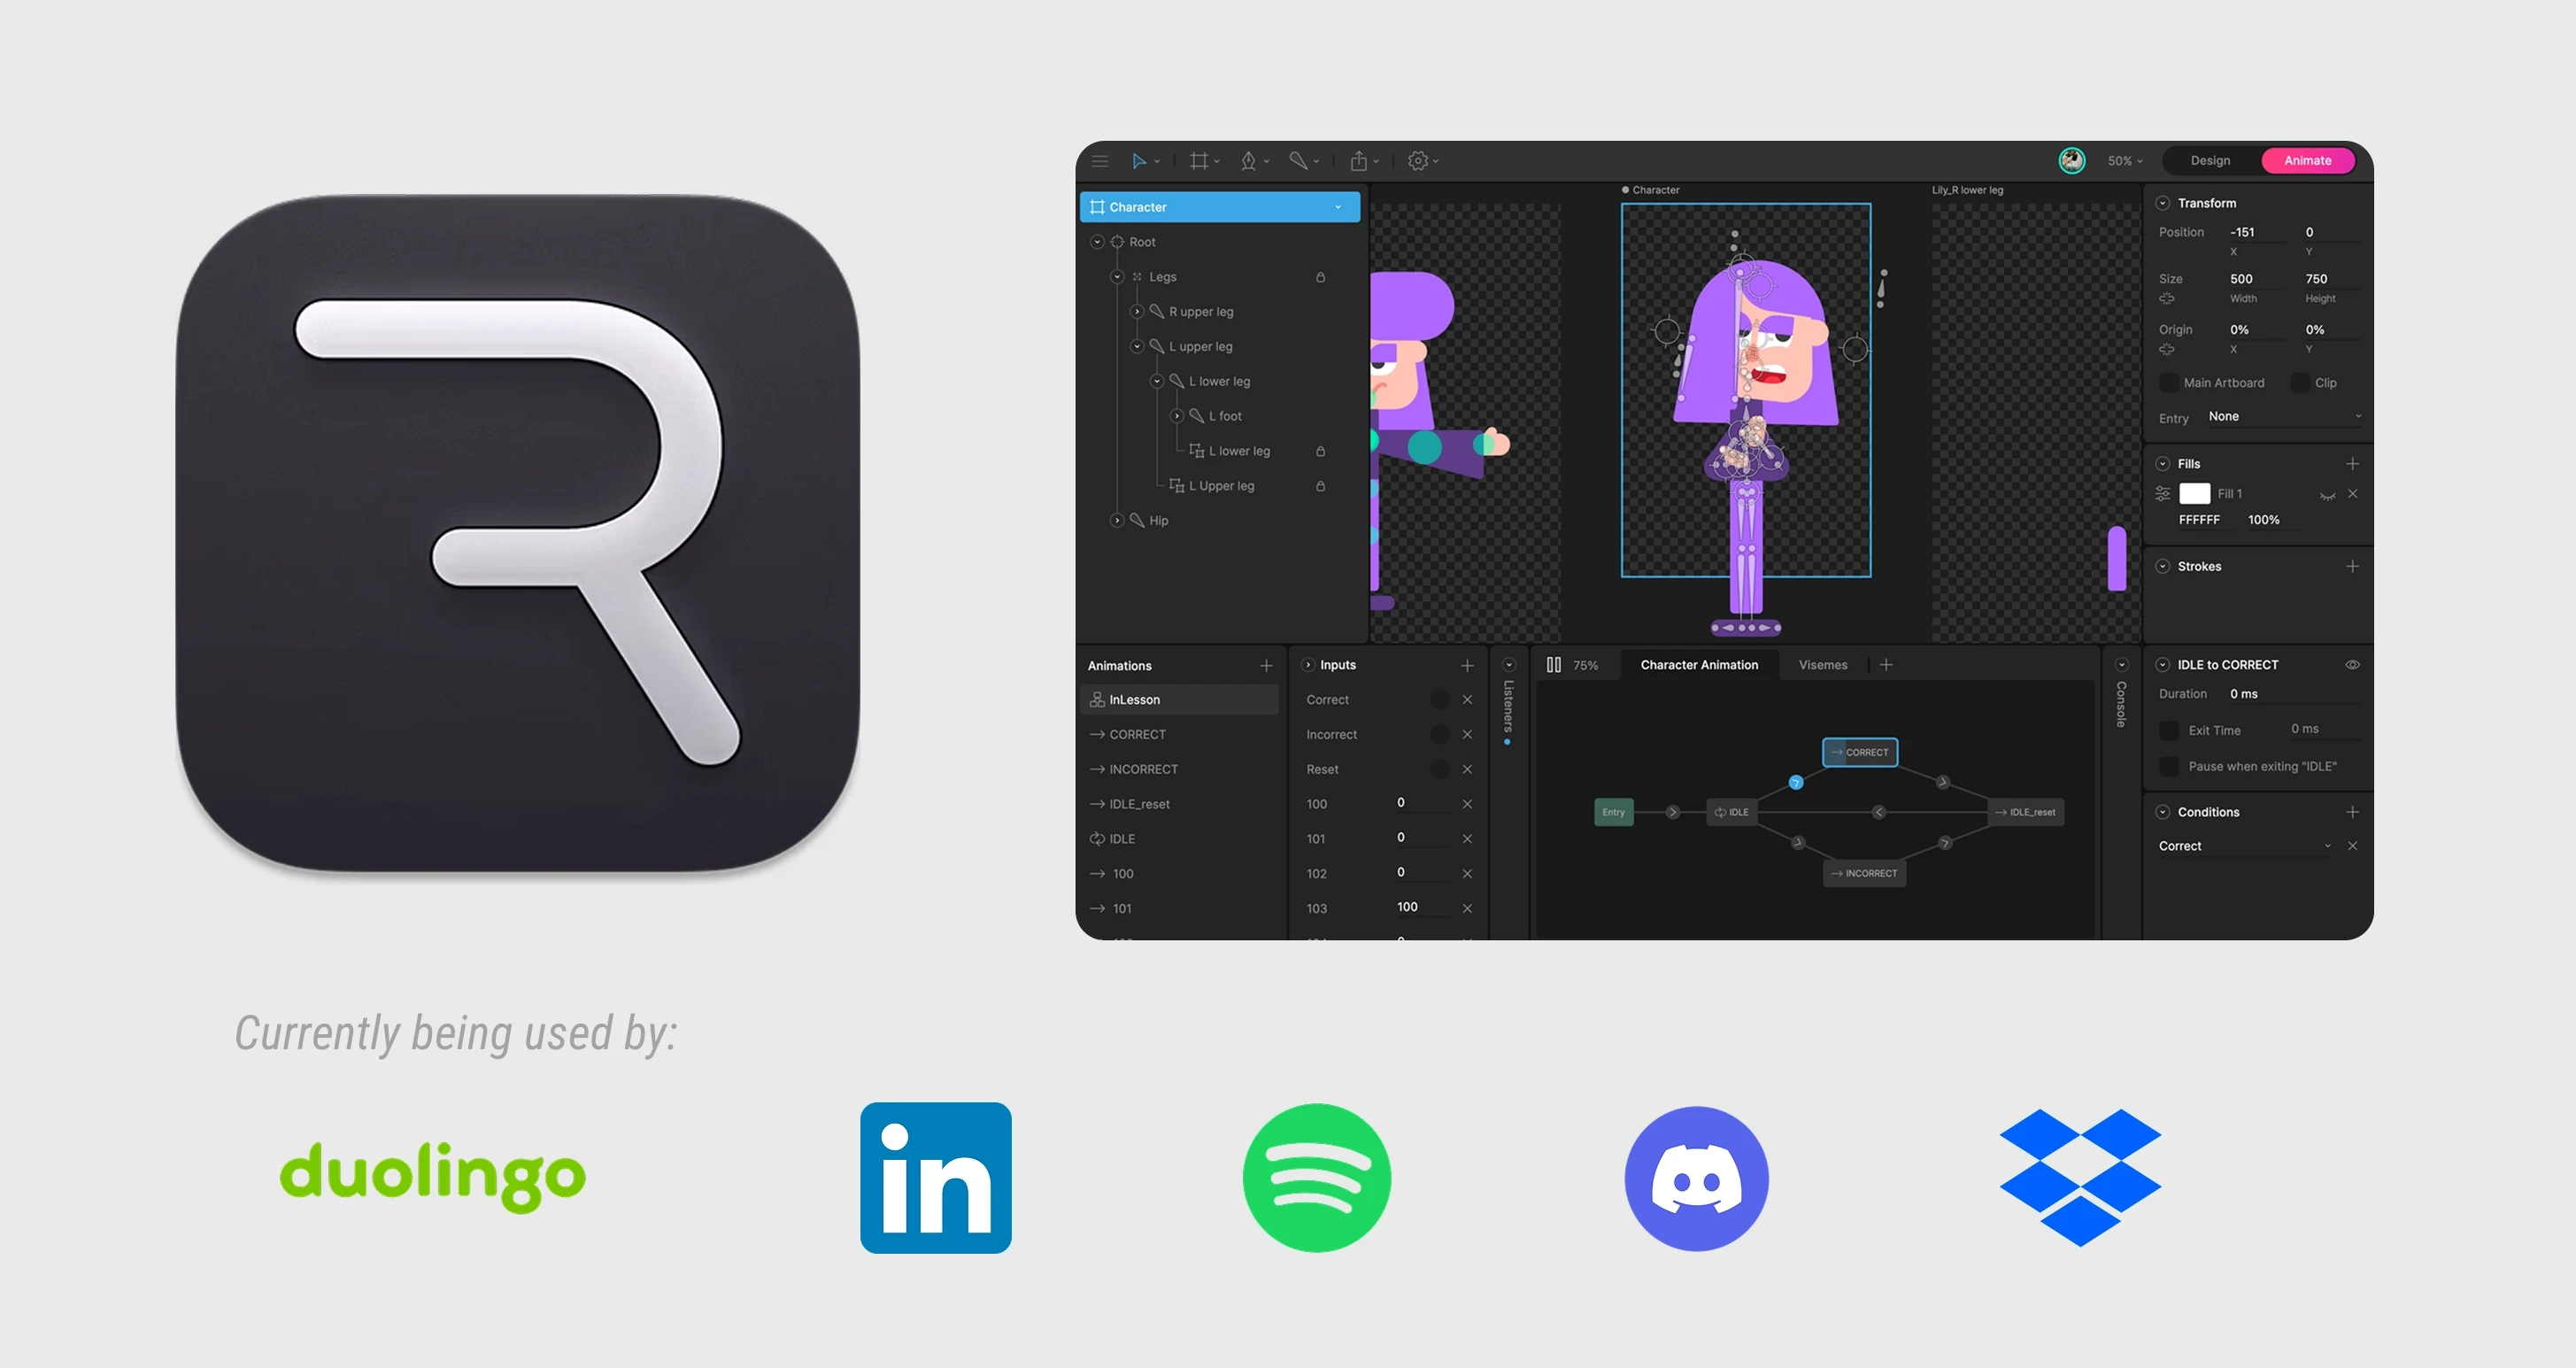The image size is (2576, 1368).
Task: Select the Pen tool icon
Action: point(1248,161)
